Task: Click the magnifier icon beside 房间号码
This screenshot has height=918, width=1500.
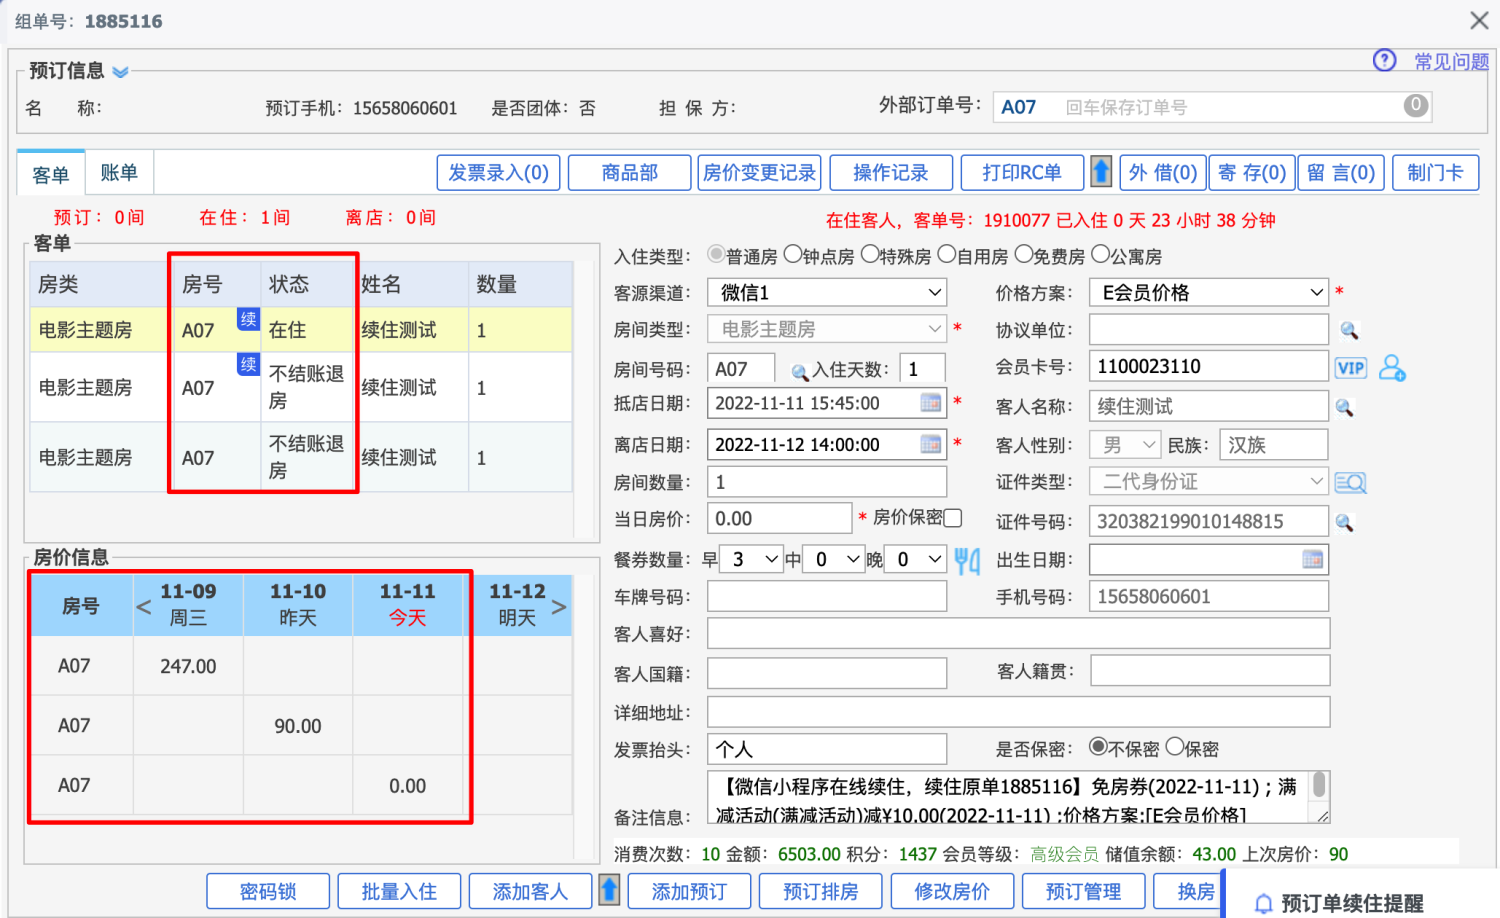Action: point(799,372)
